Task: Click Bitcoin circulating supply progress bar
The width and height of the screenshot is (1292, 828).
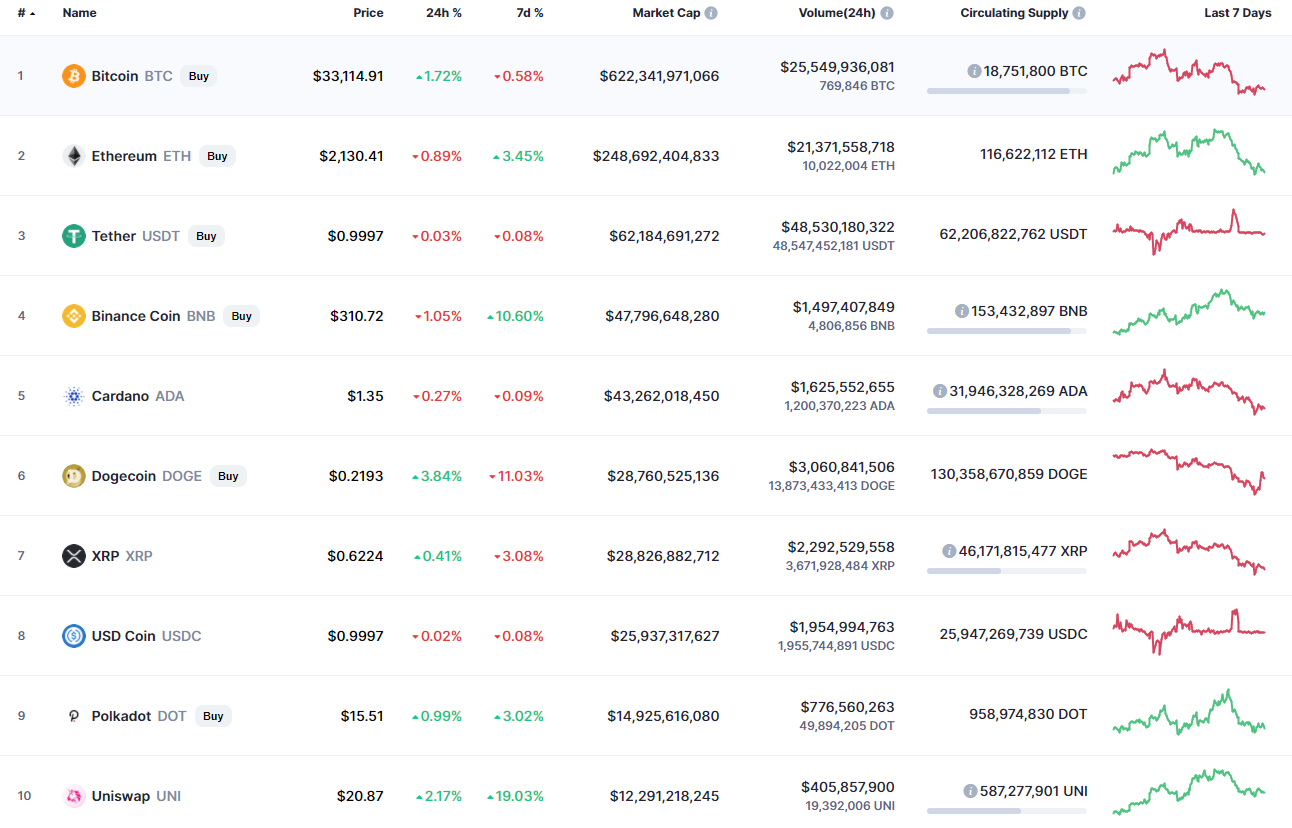Action: pyautogui.click(x=1007, y=91)
